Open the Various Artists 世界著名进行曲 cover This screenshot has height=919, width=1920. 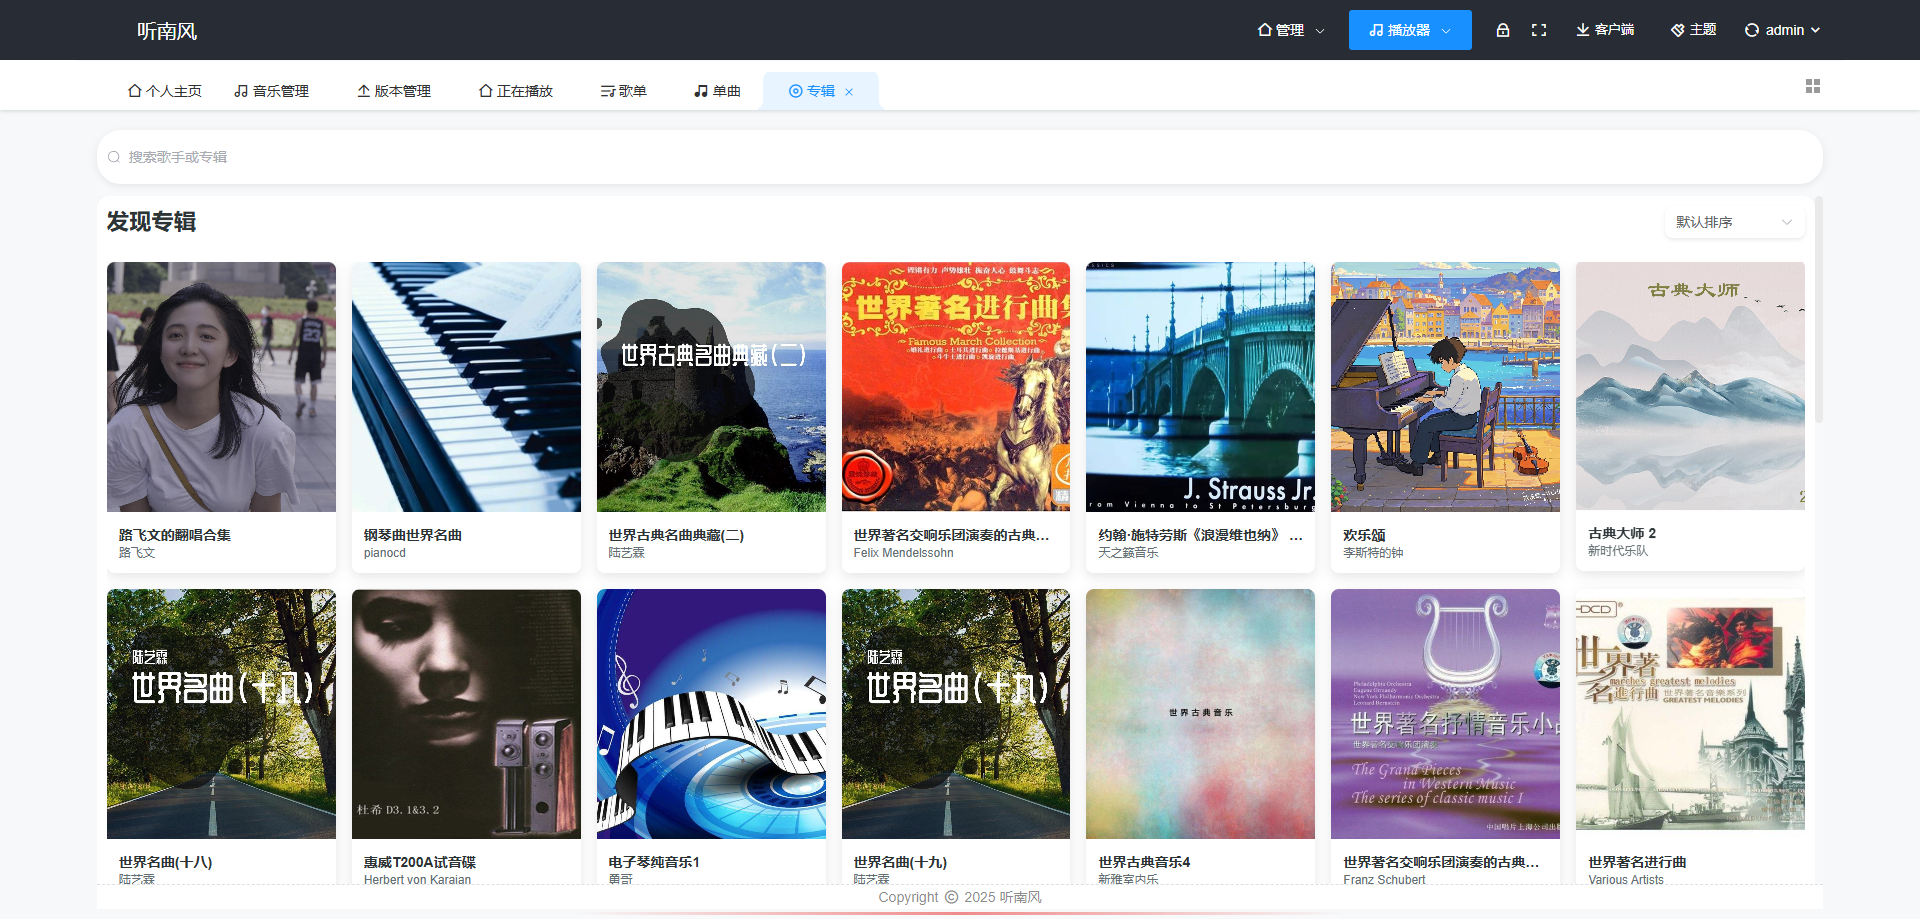[1690, 714]
